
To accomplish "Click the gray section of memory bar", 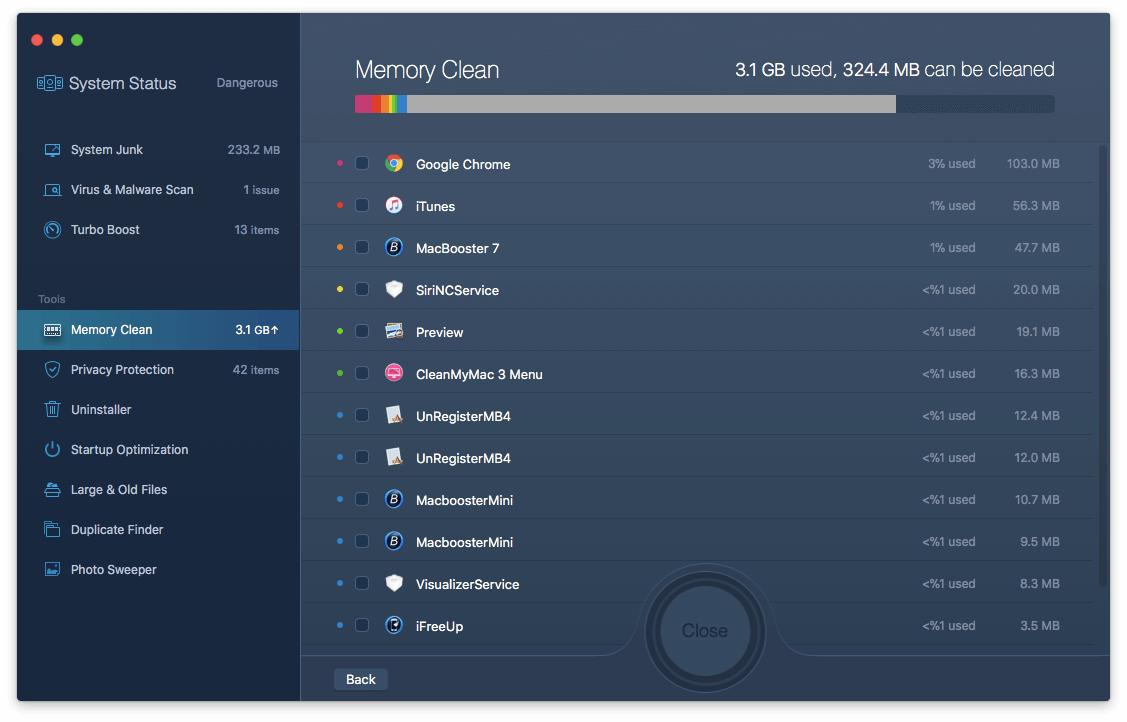I will point(651,104).
